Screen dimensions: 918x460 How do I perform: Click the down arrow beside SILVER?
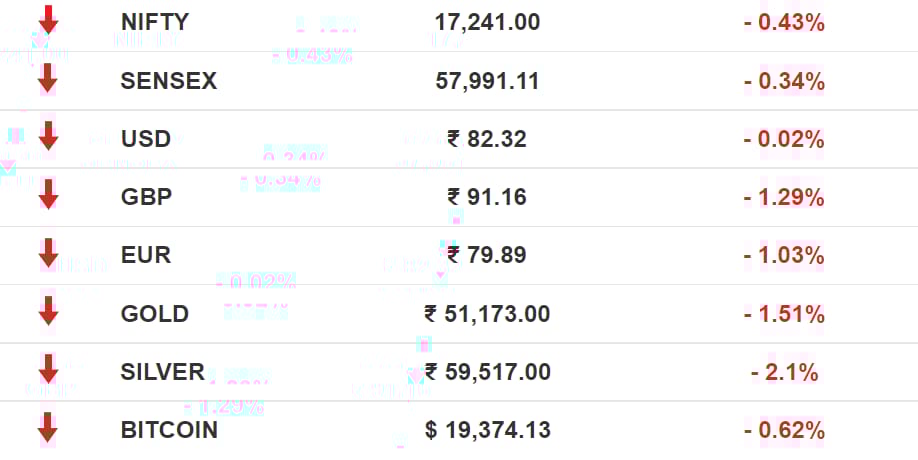(48, 369)
